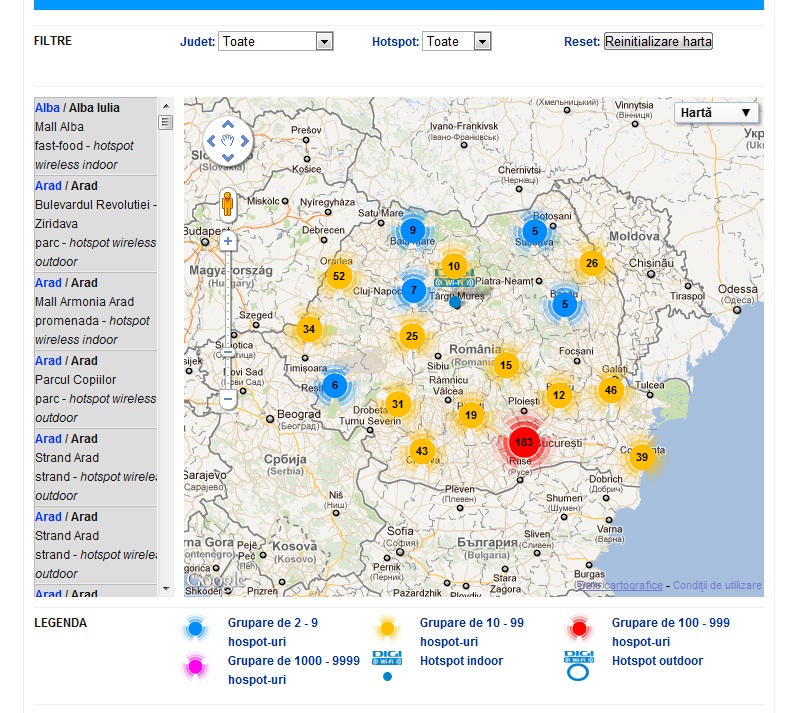Expand the Hartă map type selector
The height and width of the screenshot is (713, 789).
[x=716, y=113]
